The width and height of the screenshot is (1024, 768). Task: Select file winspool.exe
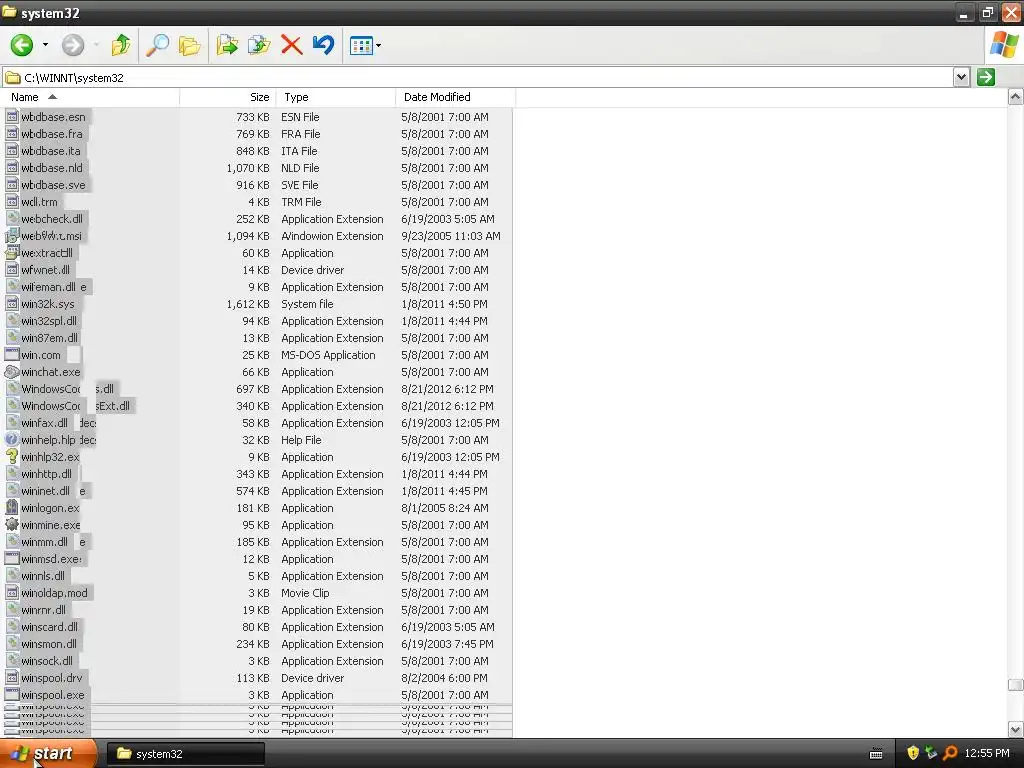[53, 695]
